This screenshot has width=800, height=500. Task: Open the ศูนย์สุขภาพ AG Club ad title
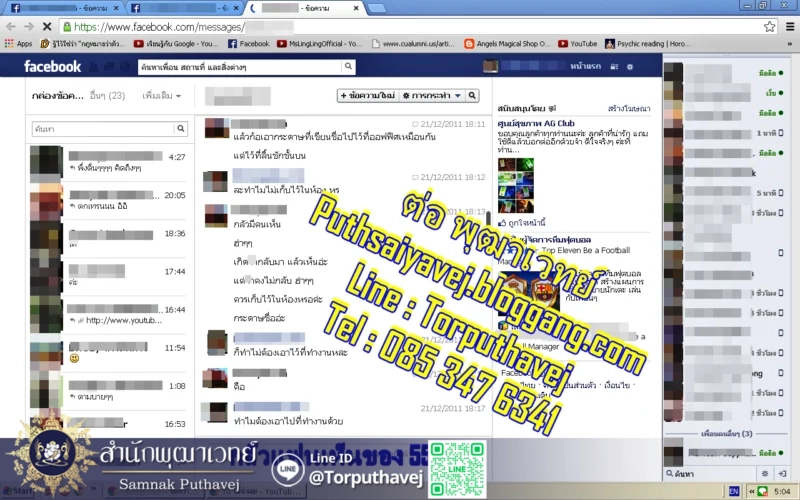(x=536, y=123)
